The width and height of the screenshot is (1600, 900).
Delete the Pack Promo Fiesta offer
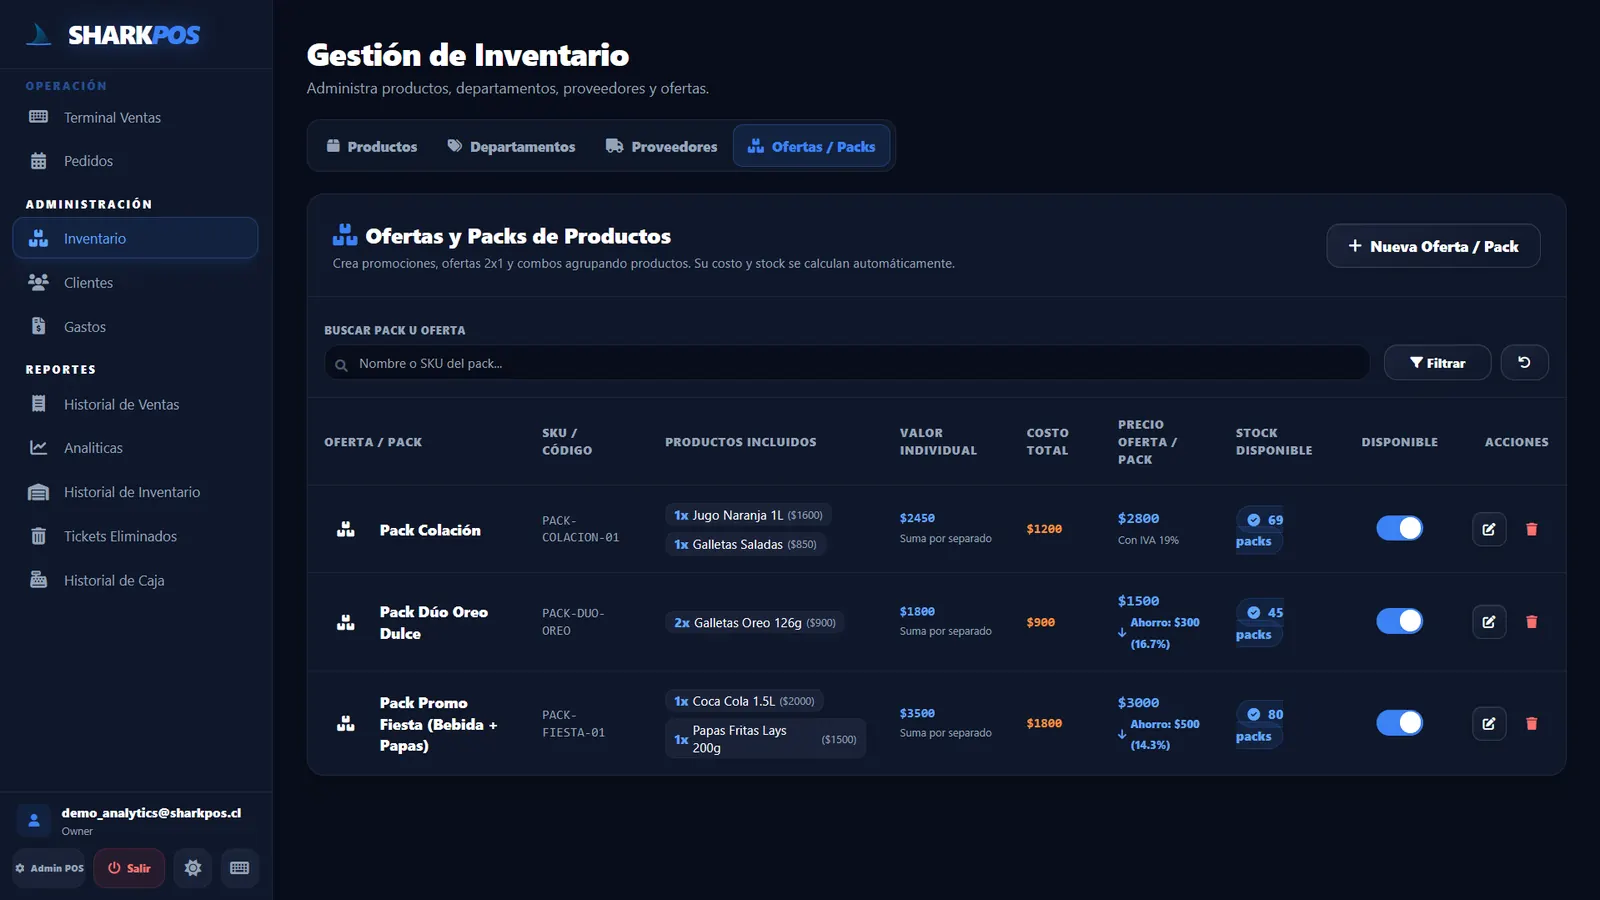pyautogui.click(x=1531, y=723)
